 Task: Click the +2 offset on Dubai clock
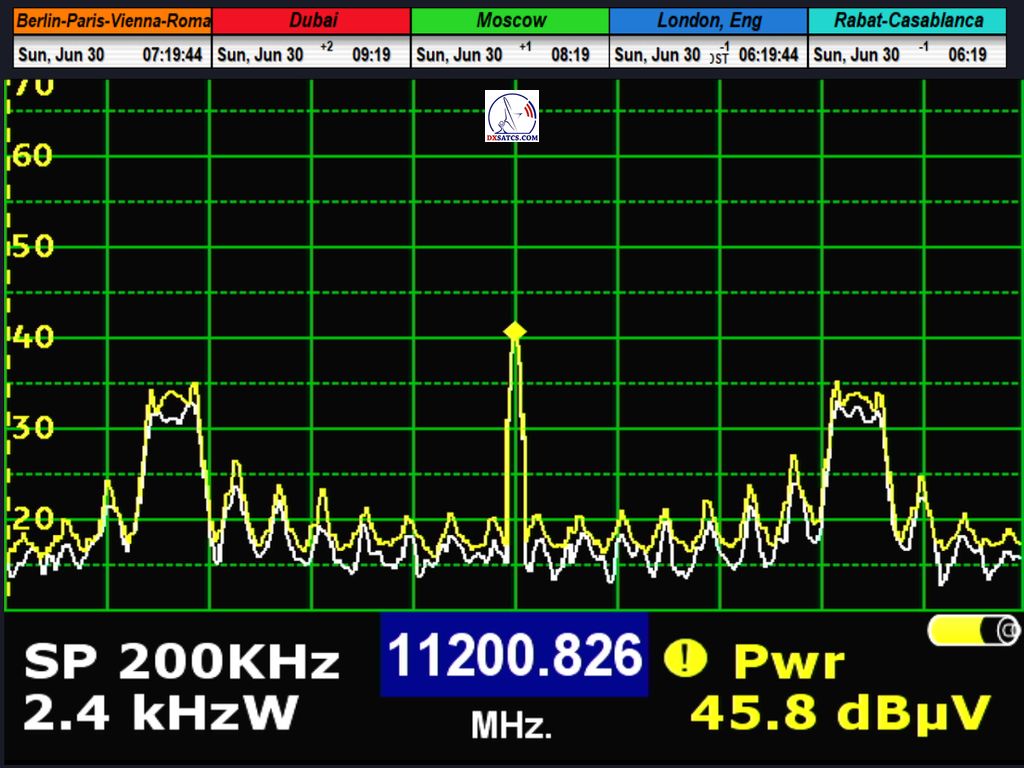coord(327,47)
